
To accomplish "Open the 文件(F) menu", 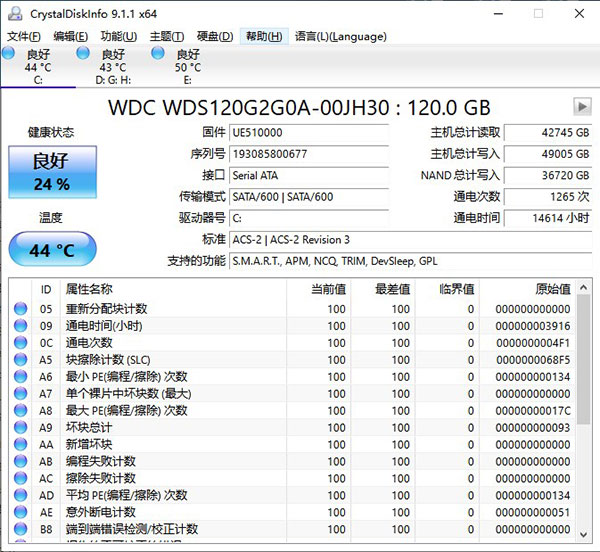I will point(25,36).
